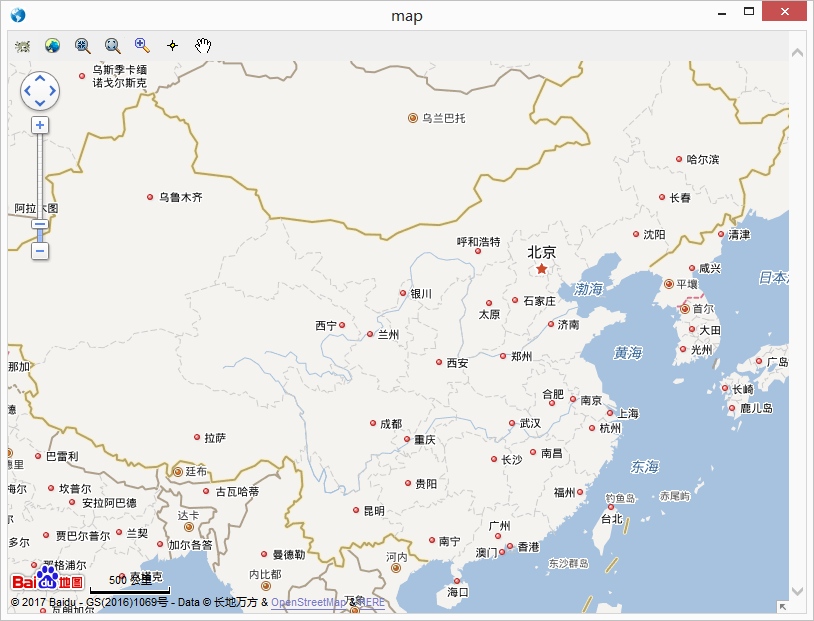
Task: Click the scroll up arrow at right
Action: point(797,52)
